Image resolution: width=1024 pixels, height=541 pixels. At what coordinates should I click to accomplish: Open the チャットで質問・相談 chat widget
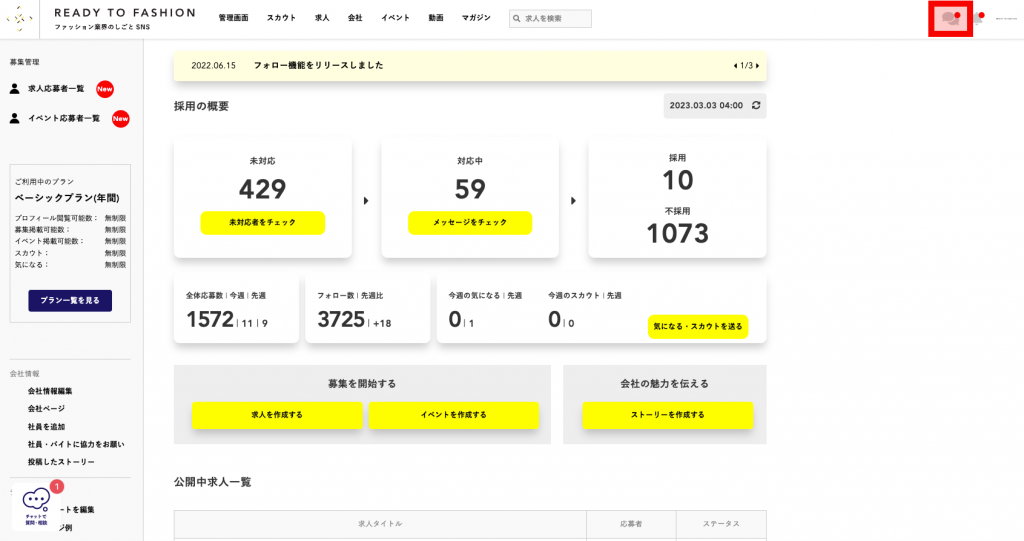pos(36,505)
